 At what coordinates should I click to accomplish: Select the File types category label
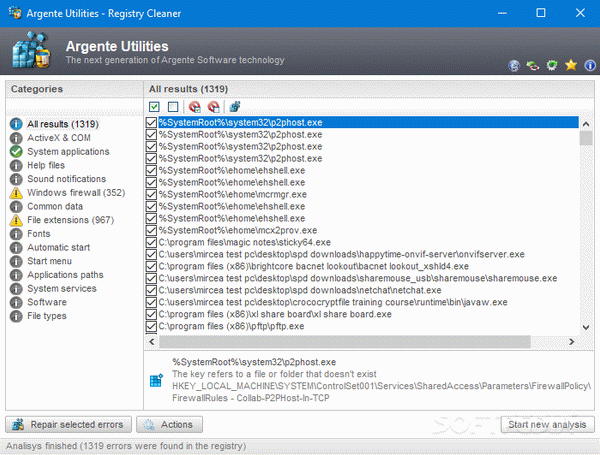pos(47,316)
